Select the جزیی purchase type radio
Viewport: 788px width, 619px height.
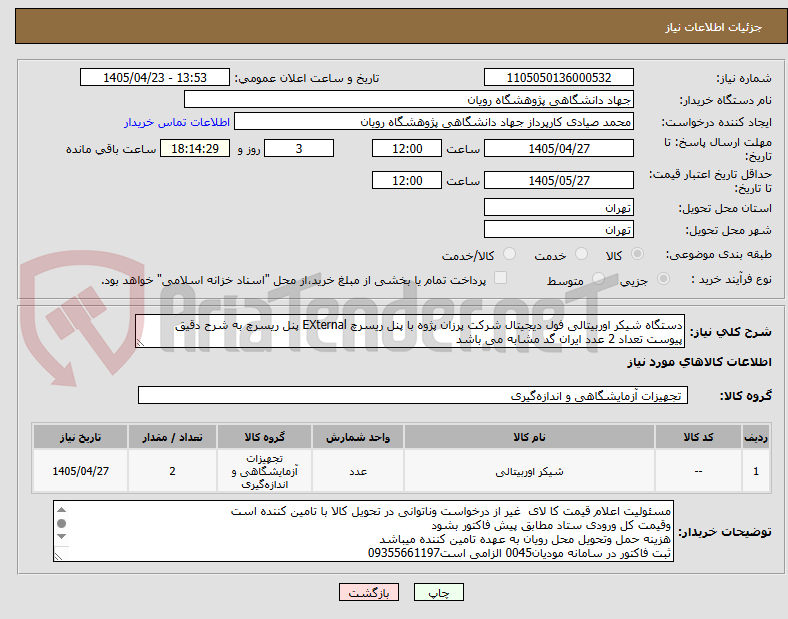(x=663, y=279)
